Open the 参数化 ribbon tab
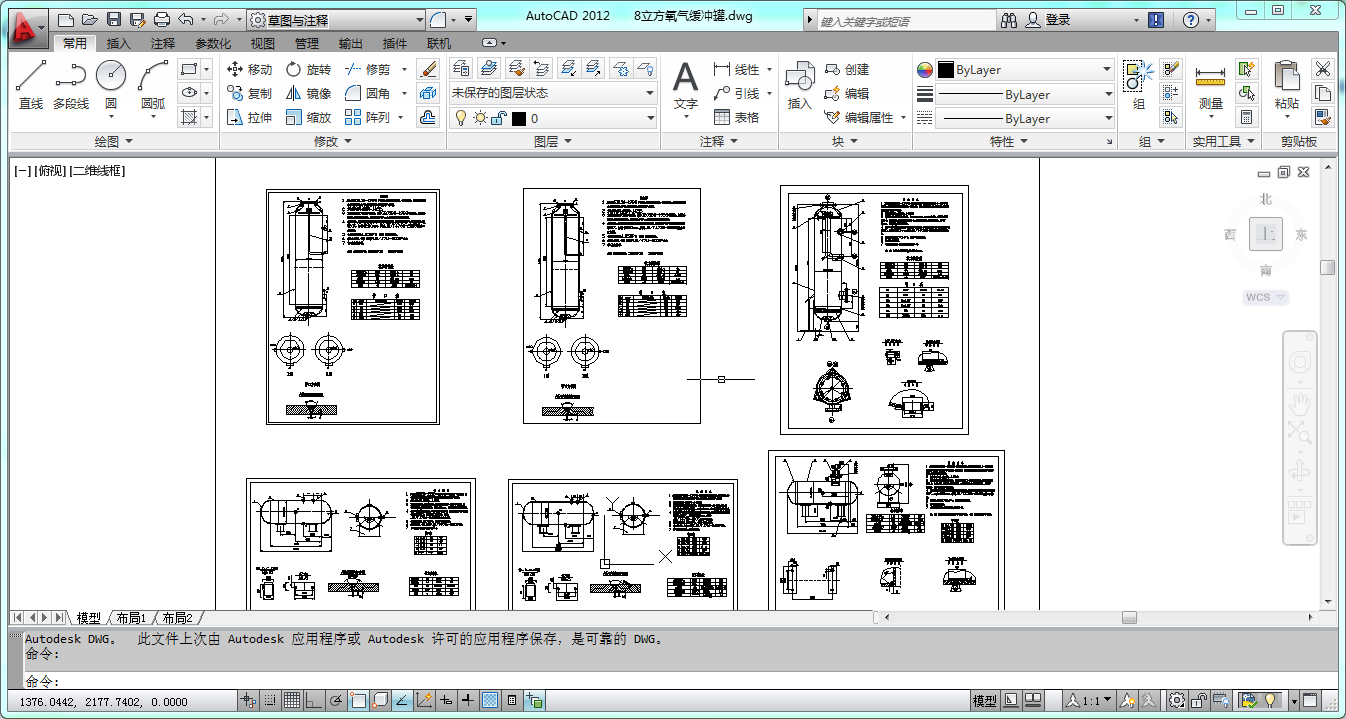The image size is (1346, 719). pos(213,43)
